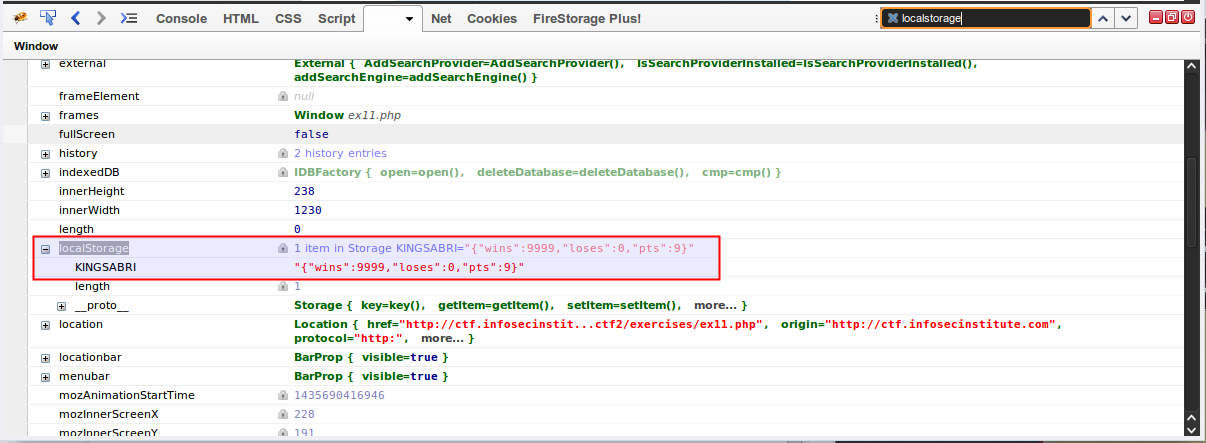Go back with the blue left arrow

76,18
